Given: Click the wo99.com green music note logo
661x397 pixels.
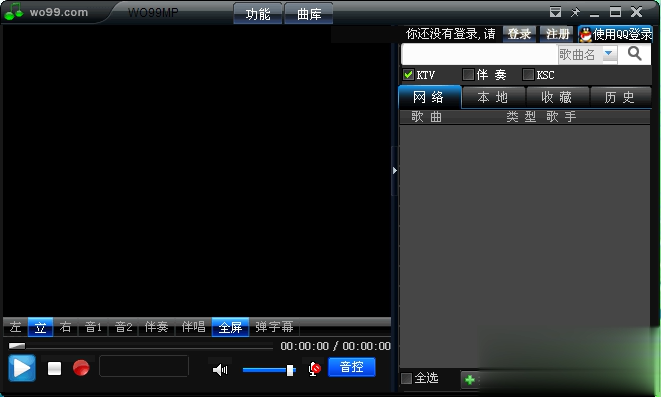Looking at the screenshot, I should tap(14, 11).
